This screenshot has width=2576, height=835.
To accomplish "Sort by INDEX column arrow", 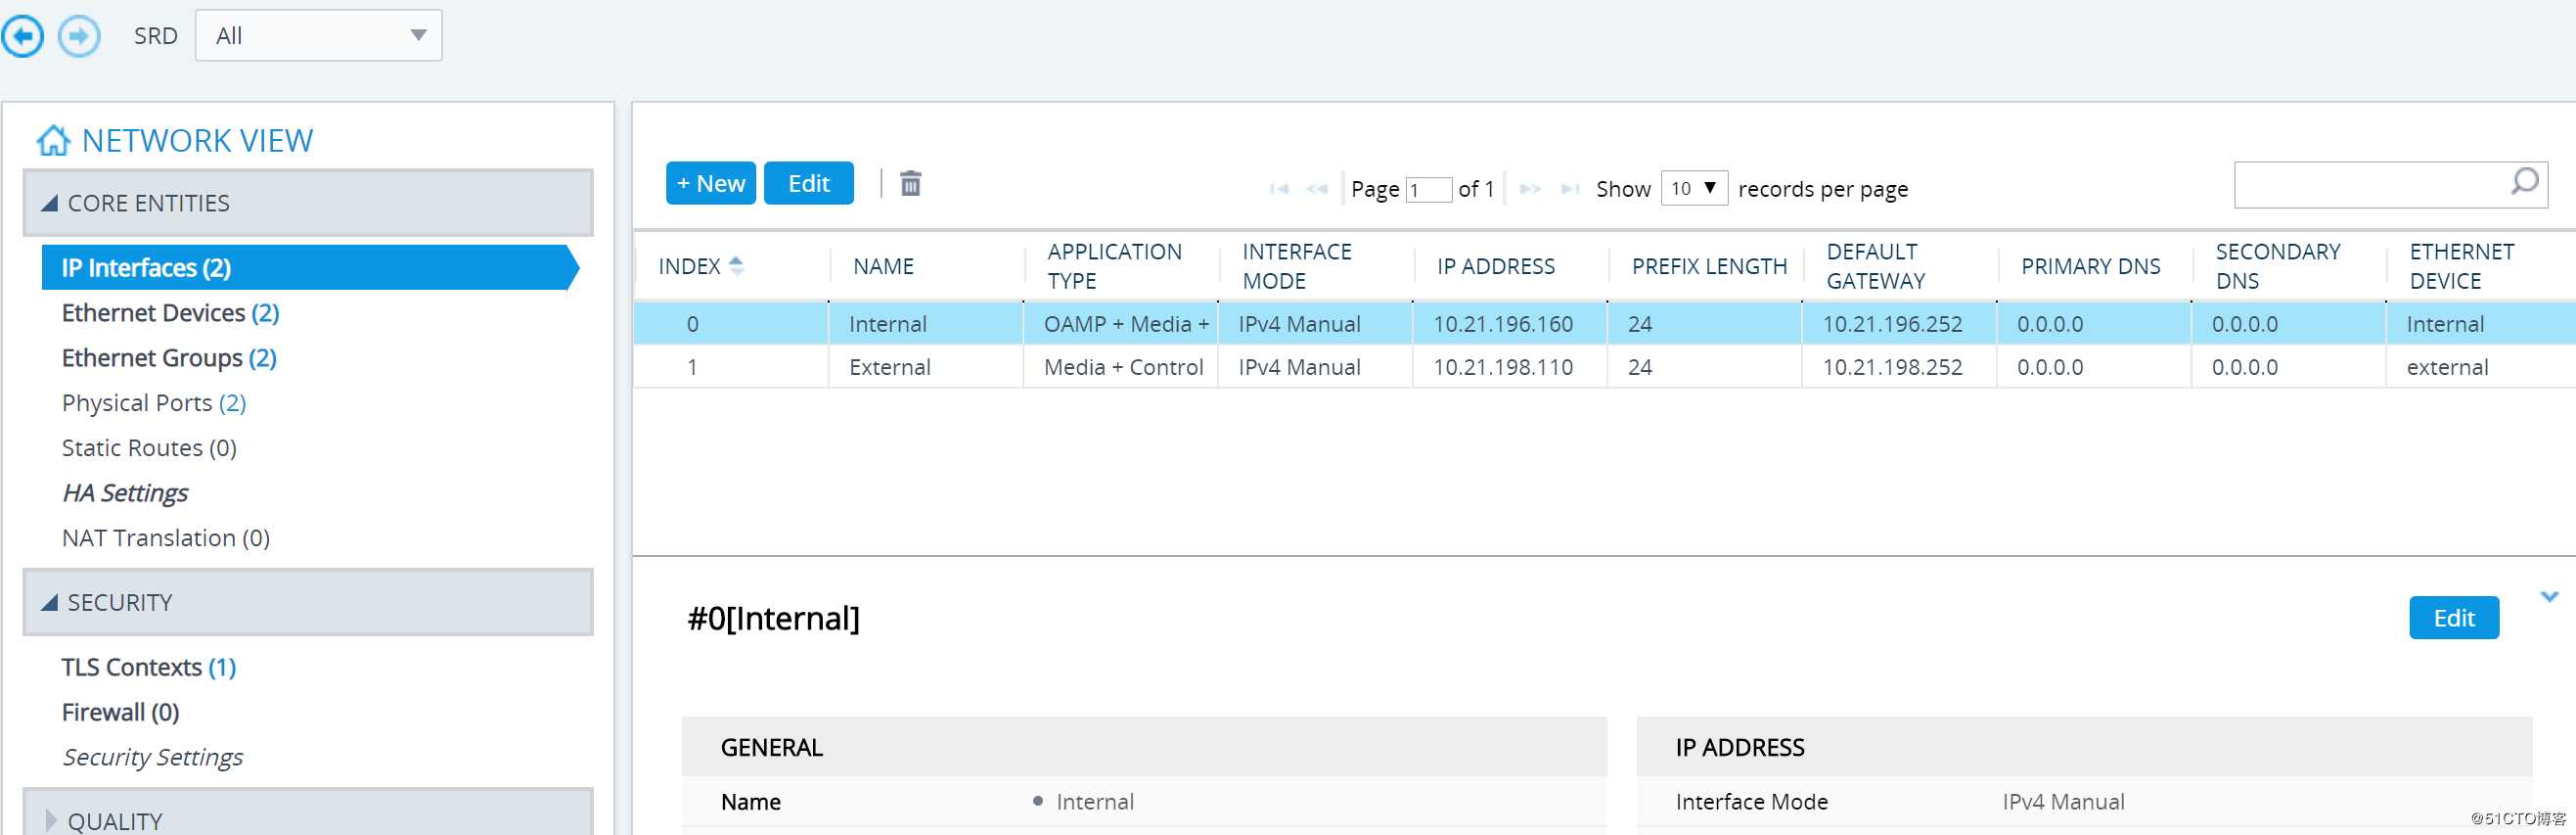I will tap(736, 266).
